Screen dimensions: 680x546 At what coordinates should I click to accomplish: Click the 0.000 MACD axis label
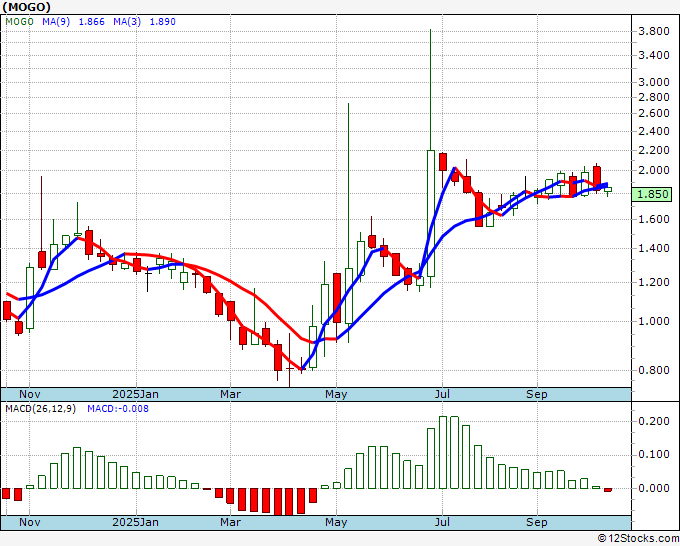tap(653, 488)
